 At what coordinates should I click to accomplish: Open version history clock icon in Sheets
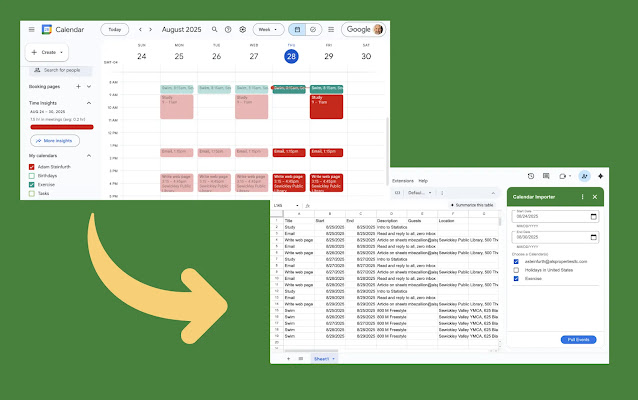[x=531, y=176]
